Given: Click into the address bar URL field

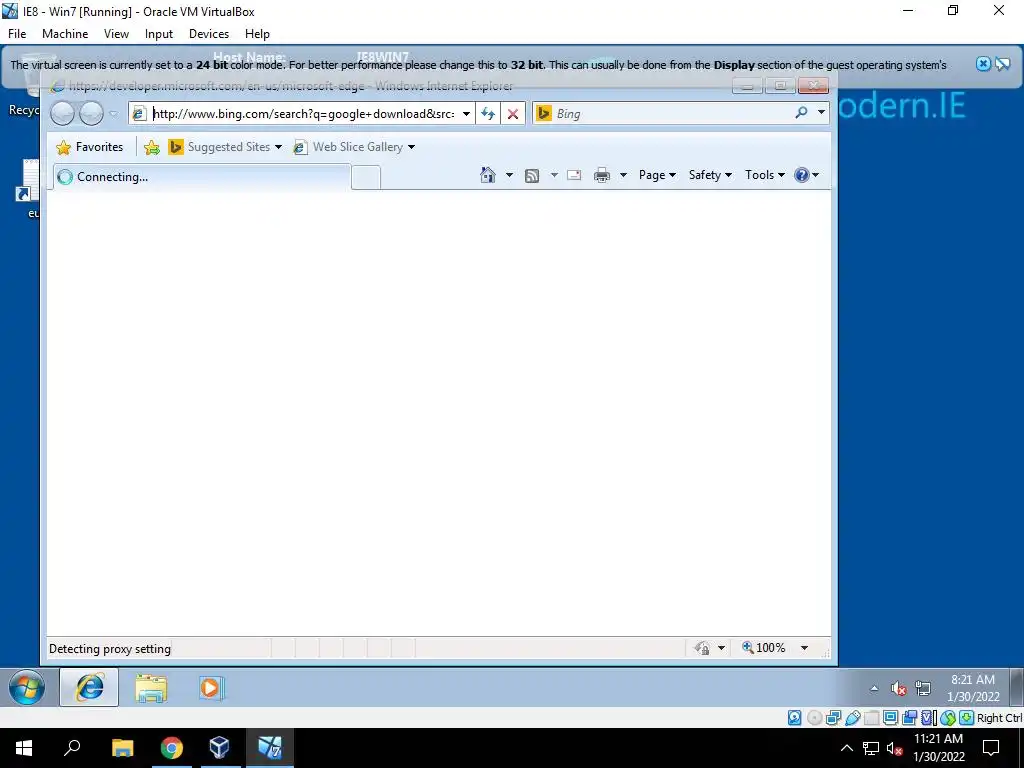Looking at the screenshot, I should 303,114.
